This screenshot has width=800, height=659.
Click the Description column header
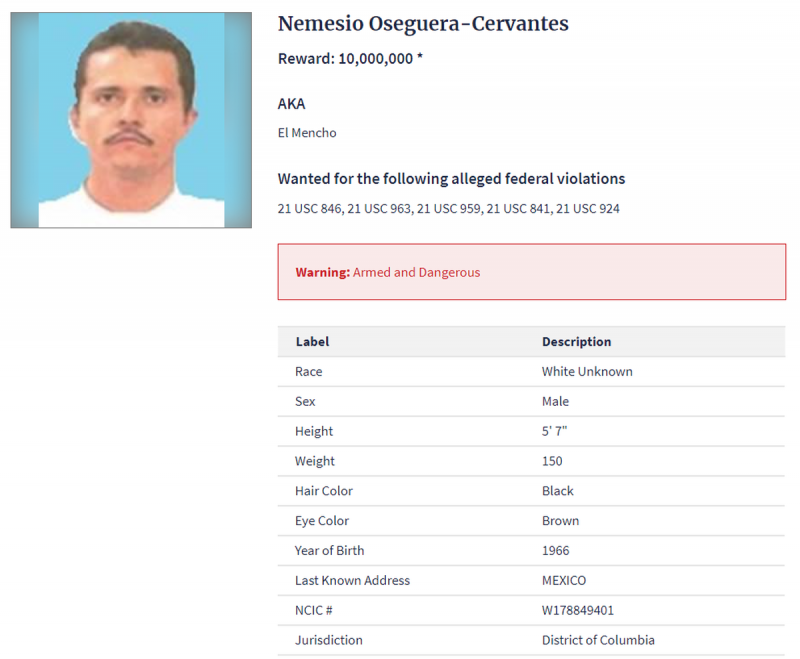(x=577, y=342)
